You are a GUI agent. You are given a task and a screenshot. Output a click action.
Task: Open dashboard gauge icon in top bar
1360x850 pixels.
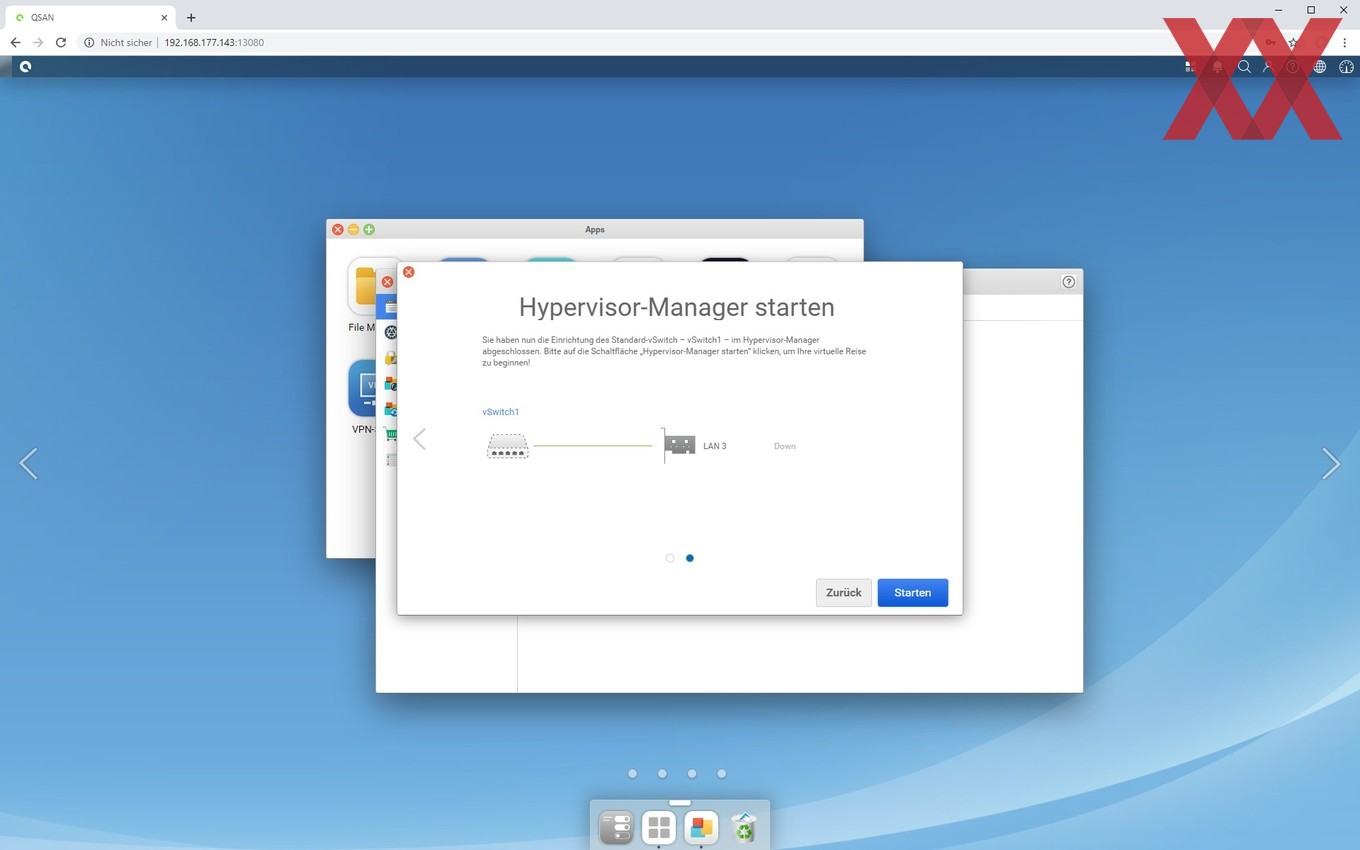tap(1346, 67)
